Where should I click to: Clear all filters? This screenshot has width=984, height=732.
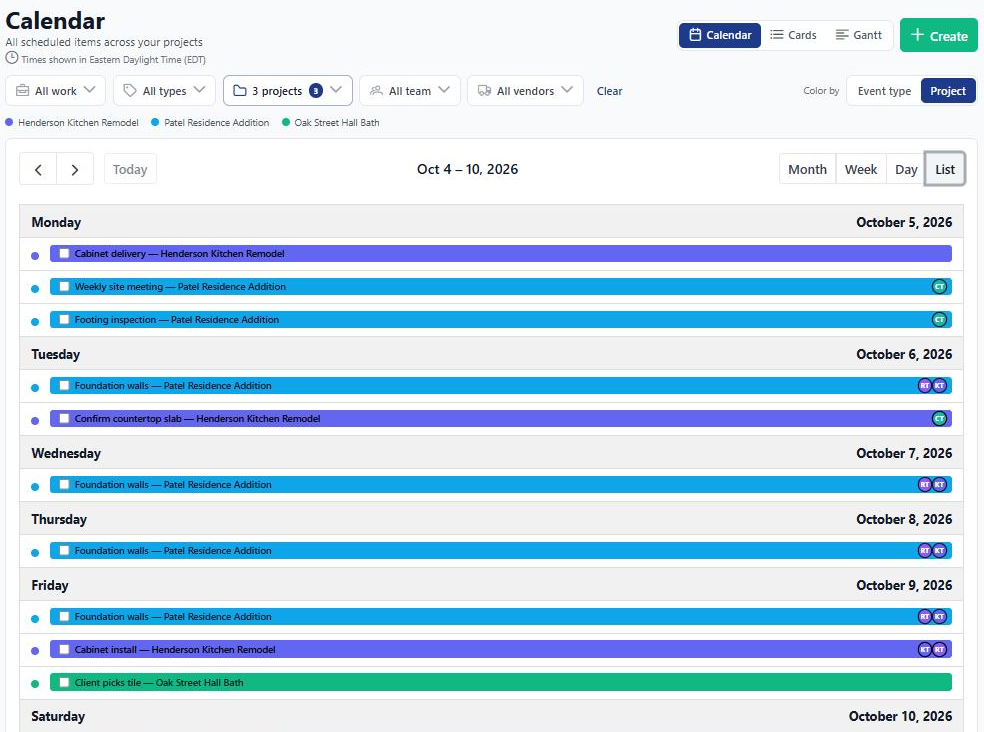click(x=609, y=91)
